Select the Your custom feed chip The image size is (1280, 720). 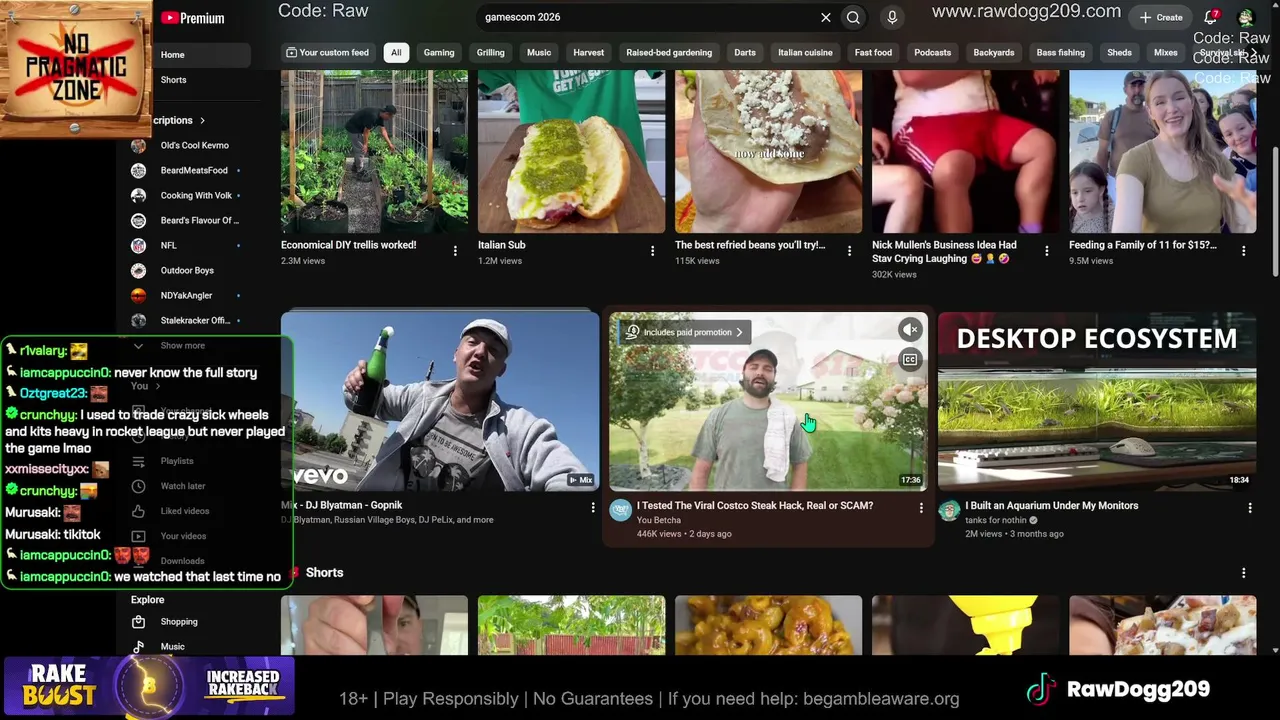327,53
